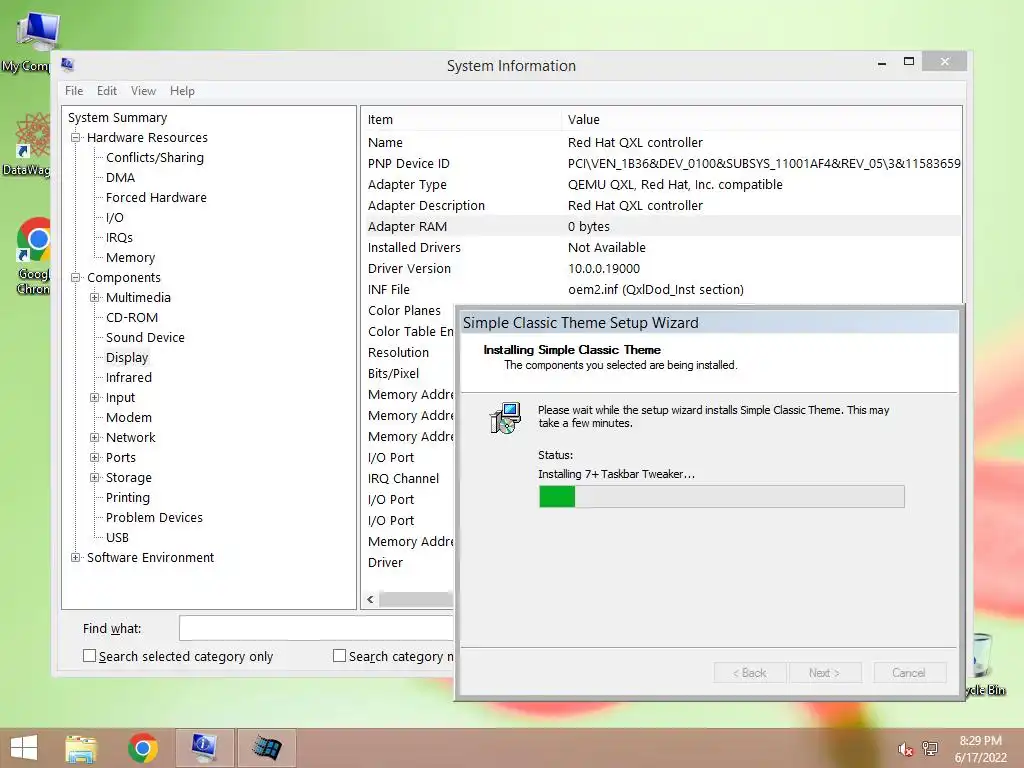Select I/O under Hardware Resources
This screenshot has height=768, width=1024.
[x=114, y=217]
